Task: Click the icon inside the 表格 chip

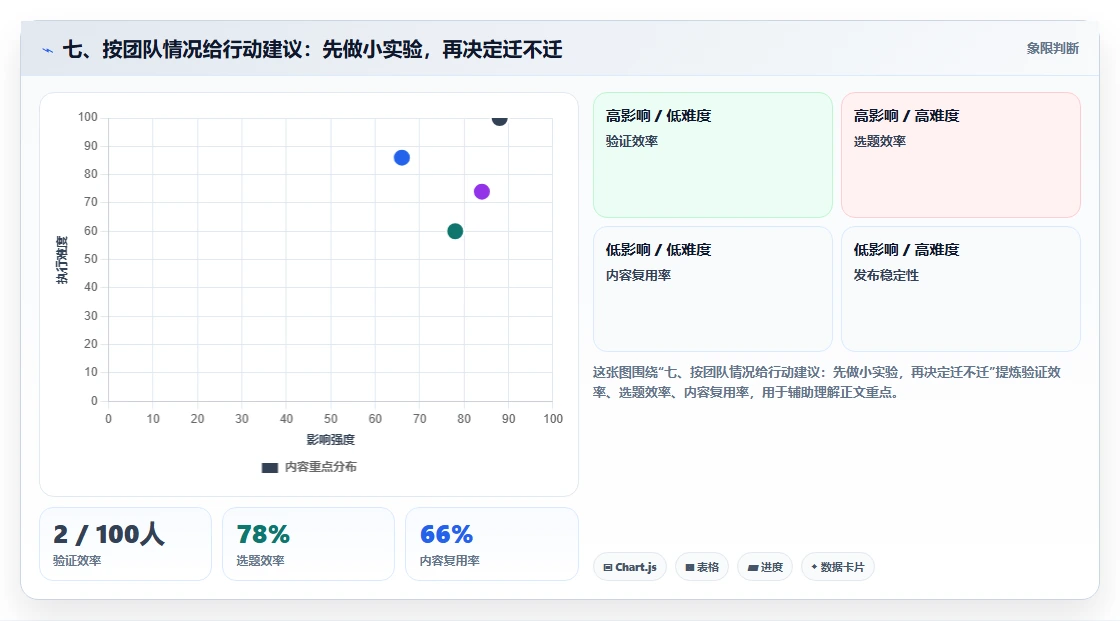Action: [690, 567]
